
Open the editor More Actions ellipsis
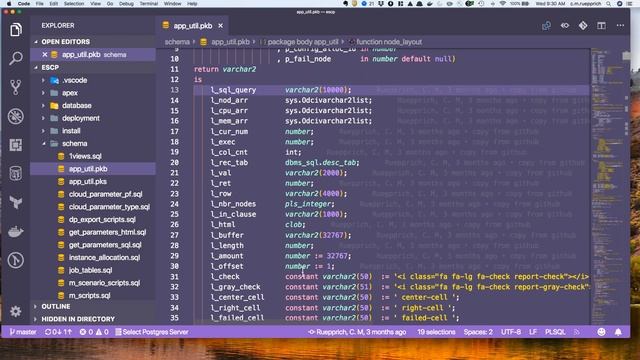[620, 26]
